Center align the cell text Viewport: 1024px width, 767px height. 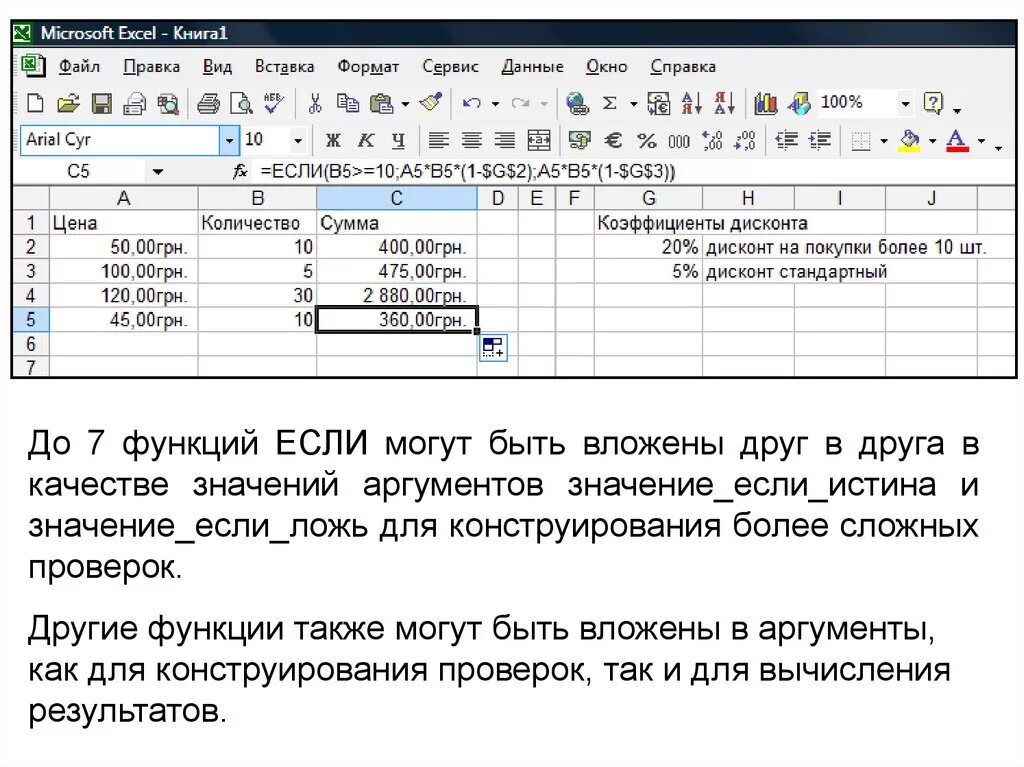click(472, 140)
